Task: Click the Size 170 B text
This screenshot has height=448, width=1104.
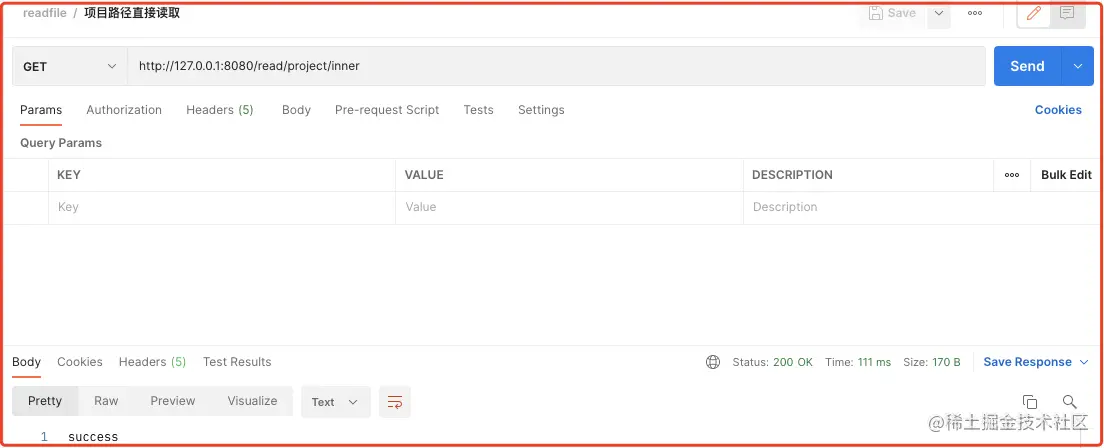Action: 932,362
